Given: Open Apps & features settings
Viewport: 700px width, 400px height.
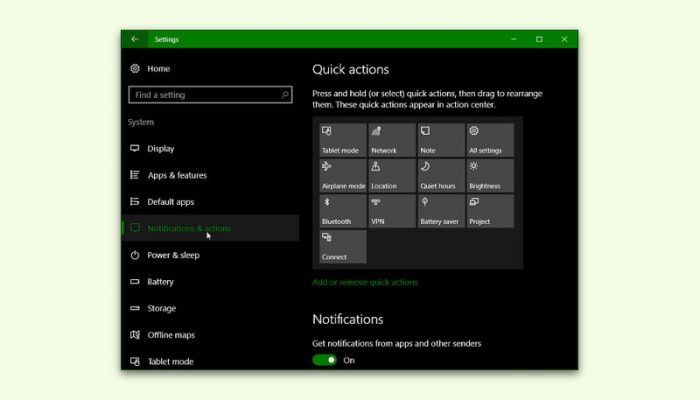Looking at the screenshot, I should (x=210, y=175).
